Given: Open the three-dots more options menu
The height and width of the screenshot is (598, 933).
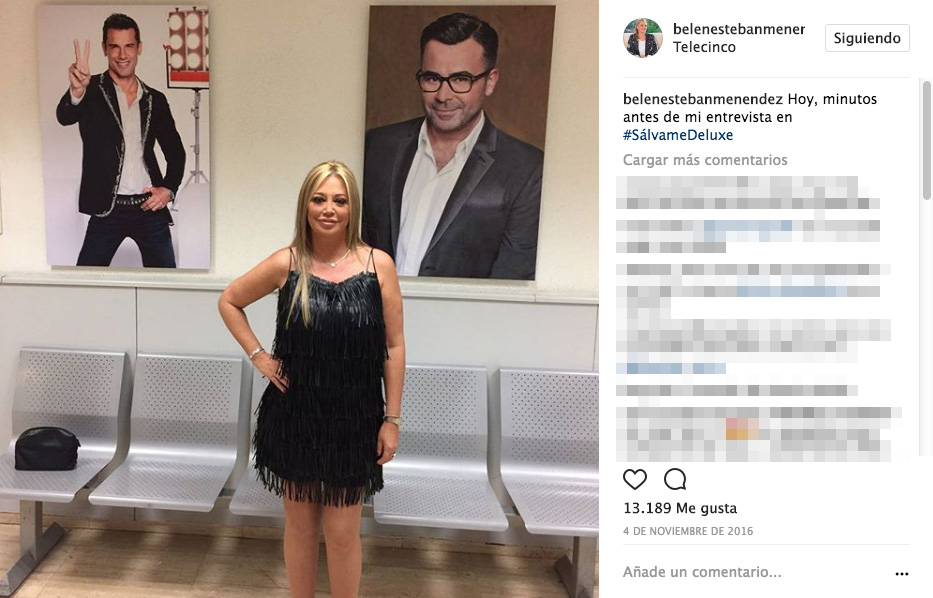Looking at the screenshot, I should [901, 574].
